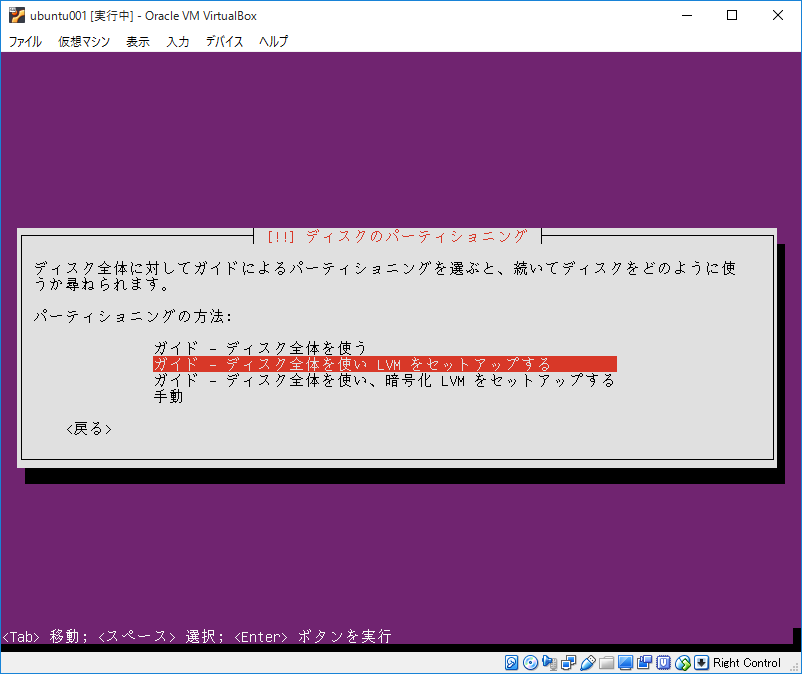Click the audio status icon
This screenshot has height=674, width=802.
[x=550, y=662]
